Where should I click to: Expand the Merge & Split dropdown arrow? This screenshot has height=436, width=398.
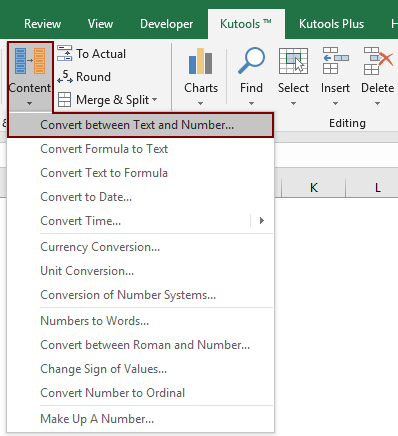point(154,100)
